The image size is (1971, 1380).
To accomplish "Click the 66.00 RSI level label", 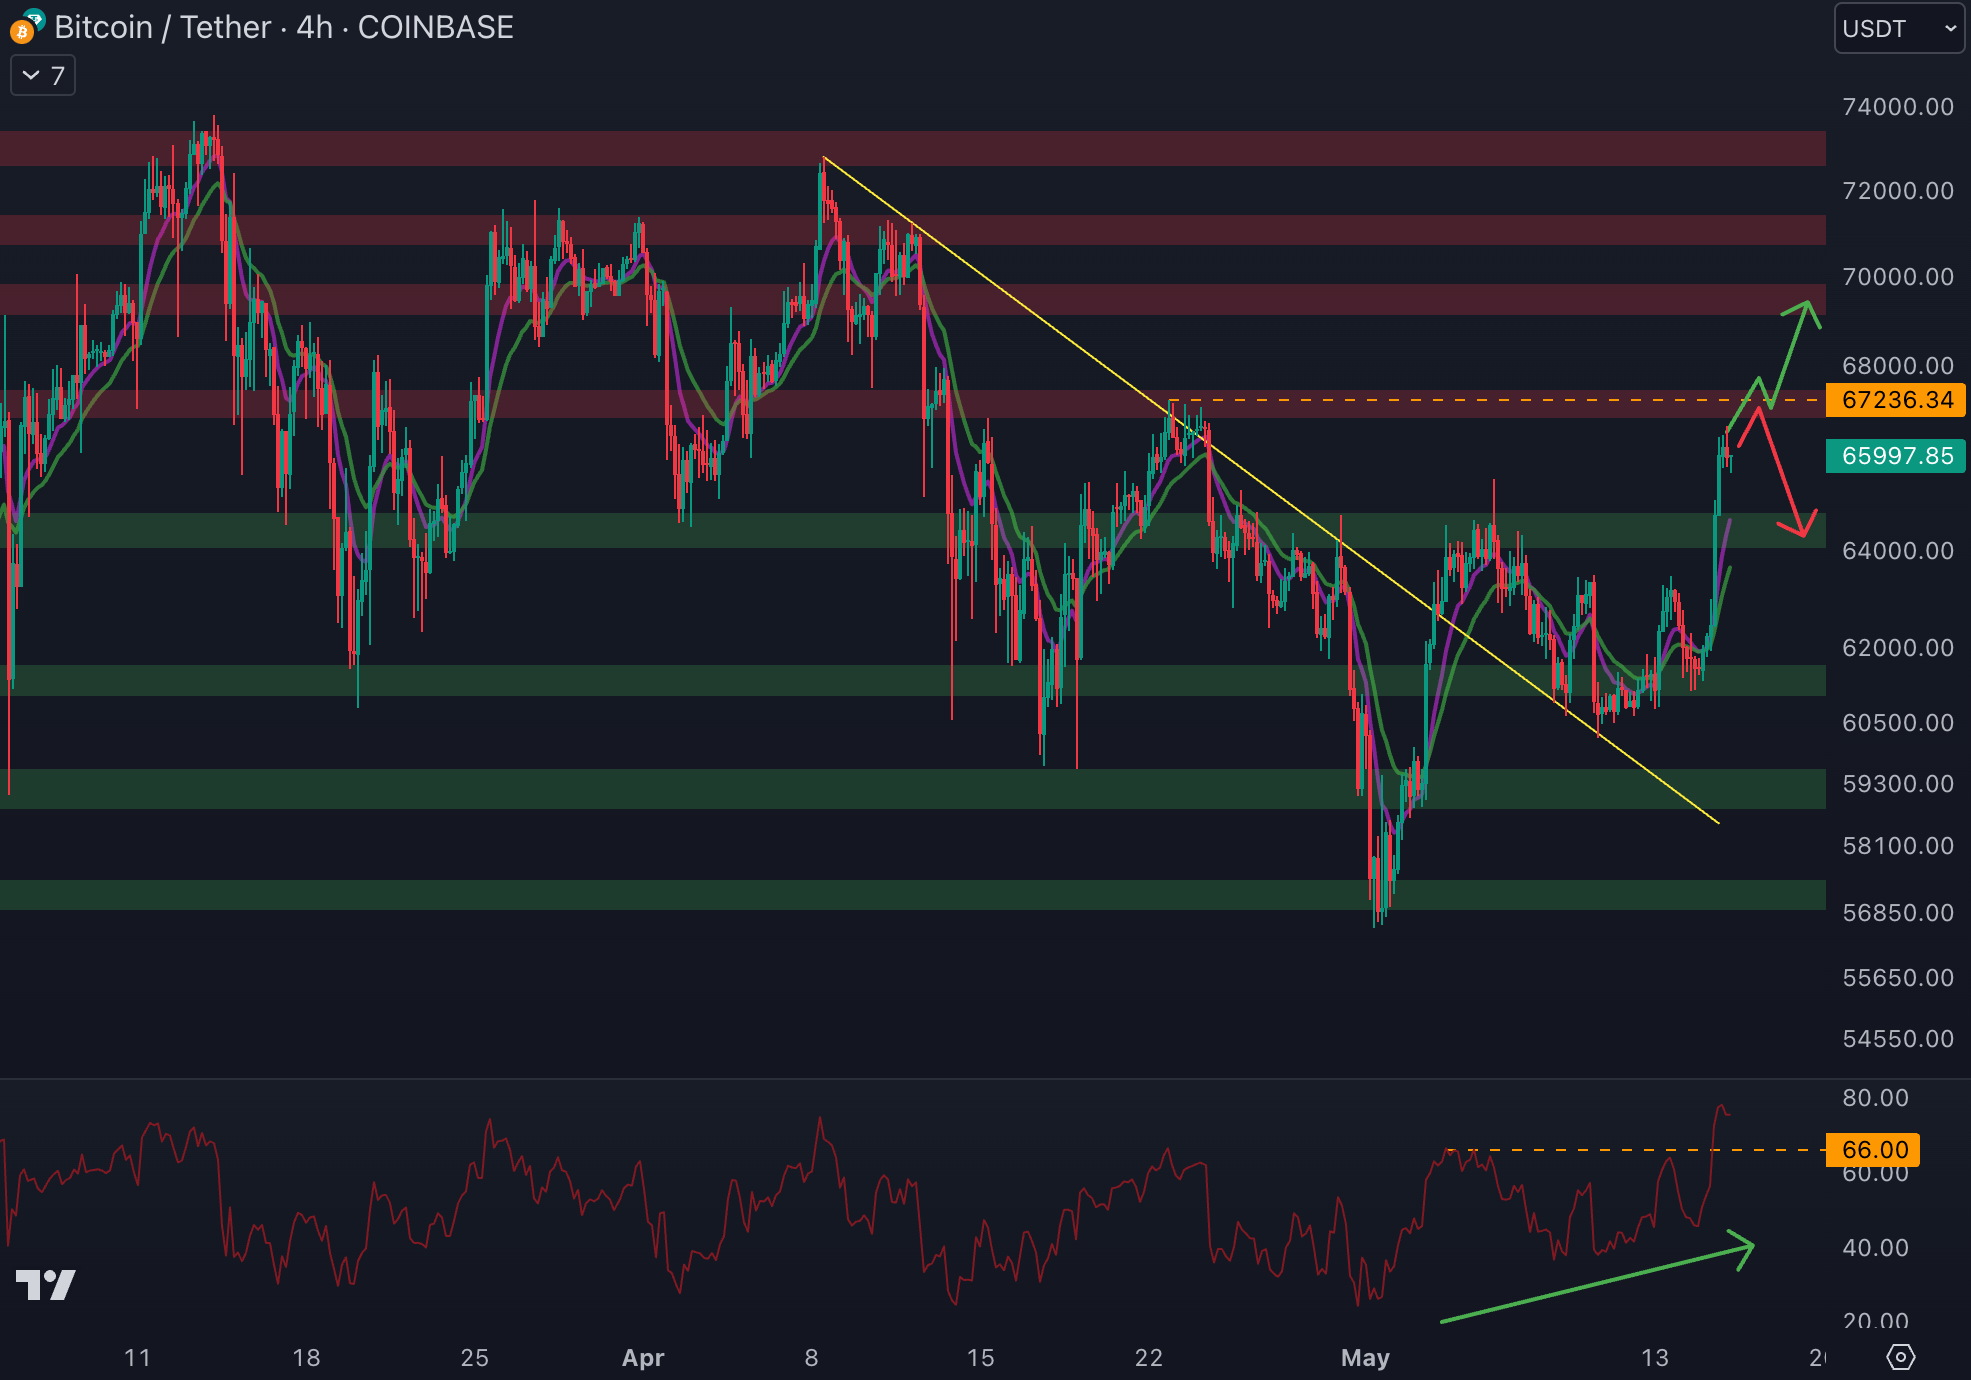I will pyautogui.click(x=1874, y=1150).
